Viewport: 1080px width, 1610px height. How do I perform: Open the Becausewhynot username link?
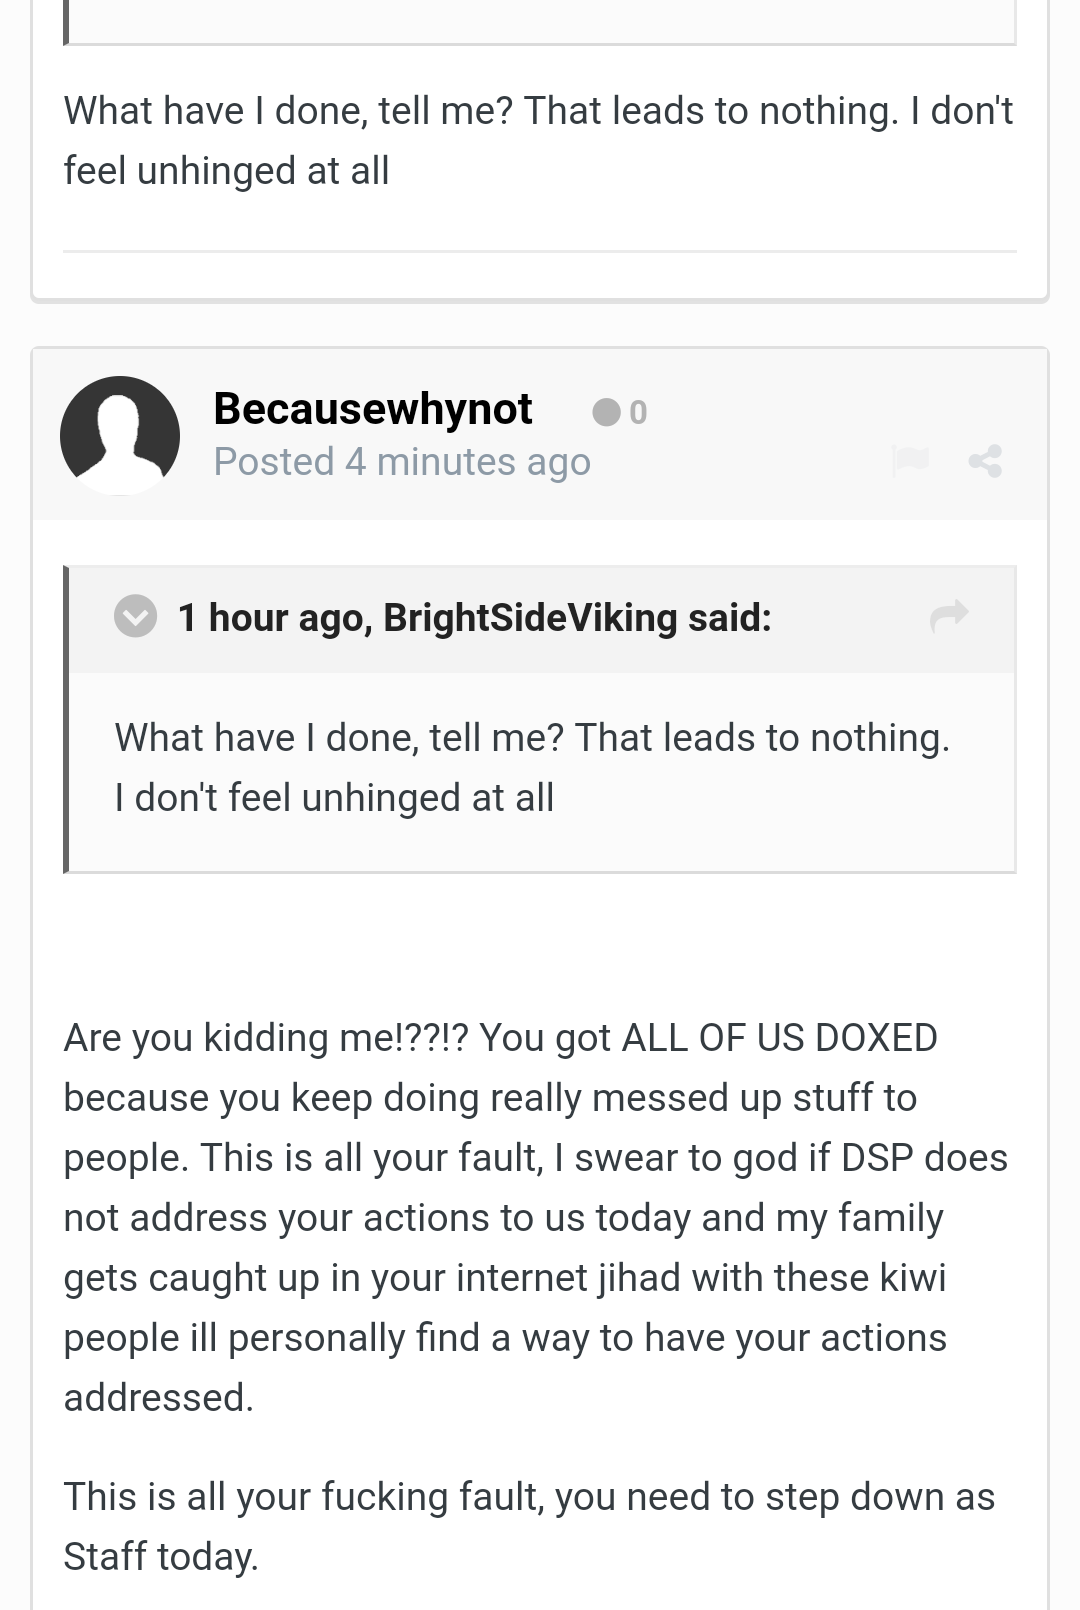point(373,409)
